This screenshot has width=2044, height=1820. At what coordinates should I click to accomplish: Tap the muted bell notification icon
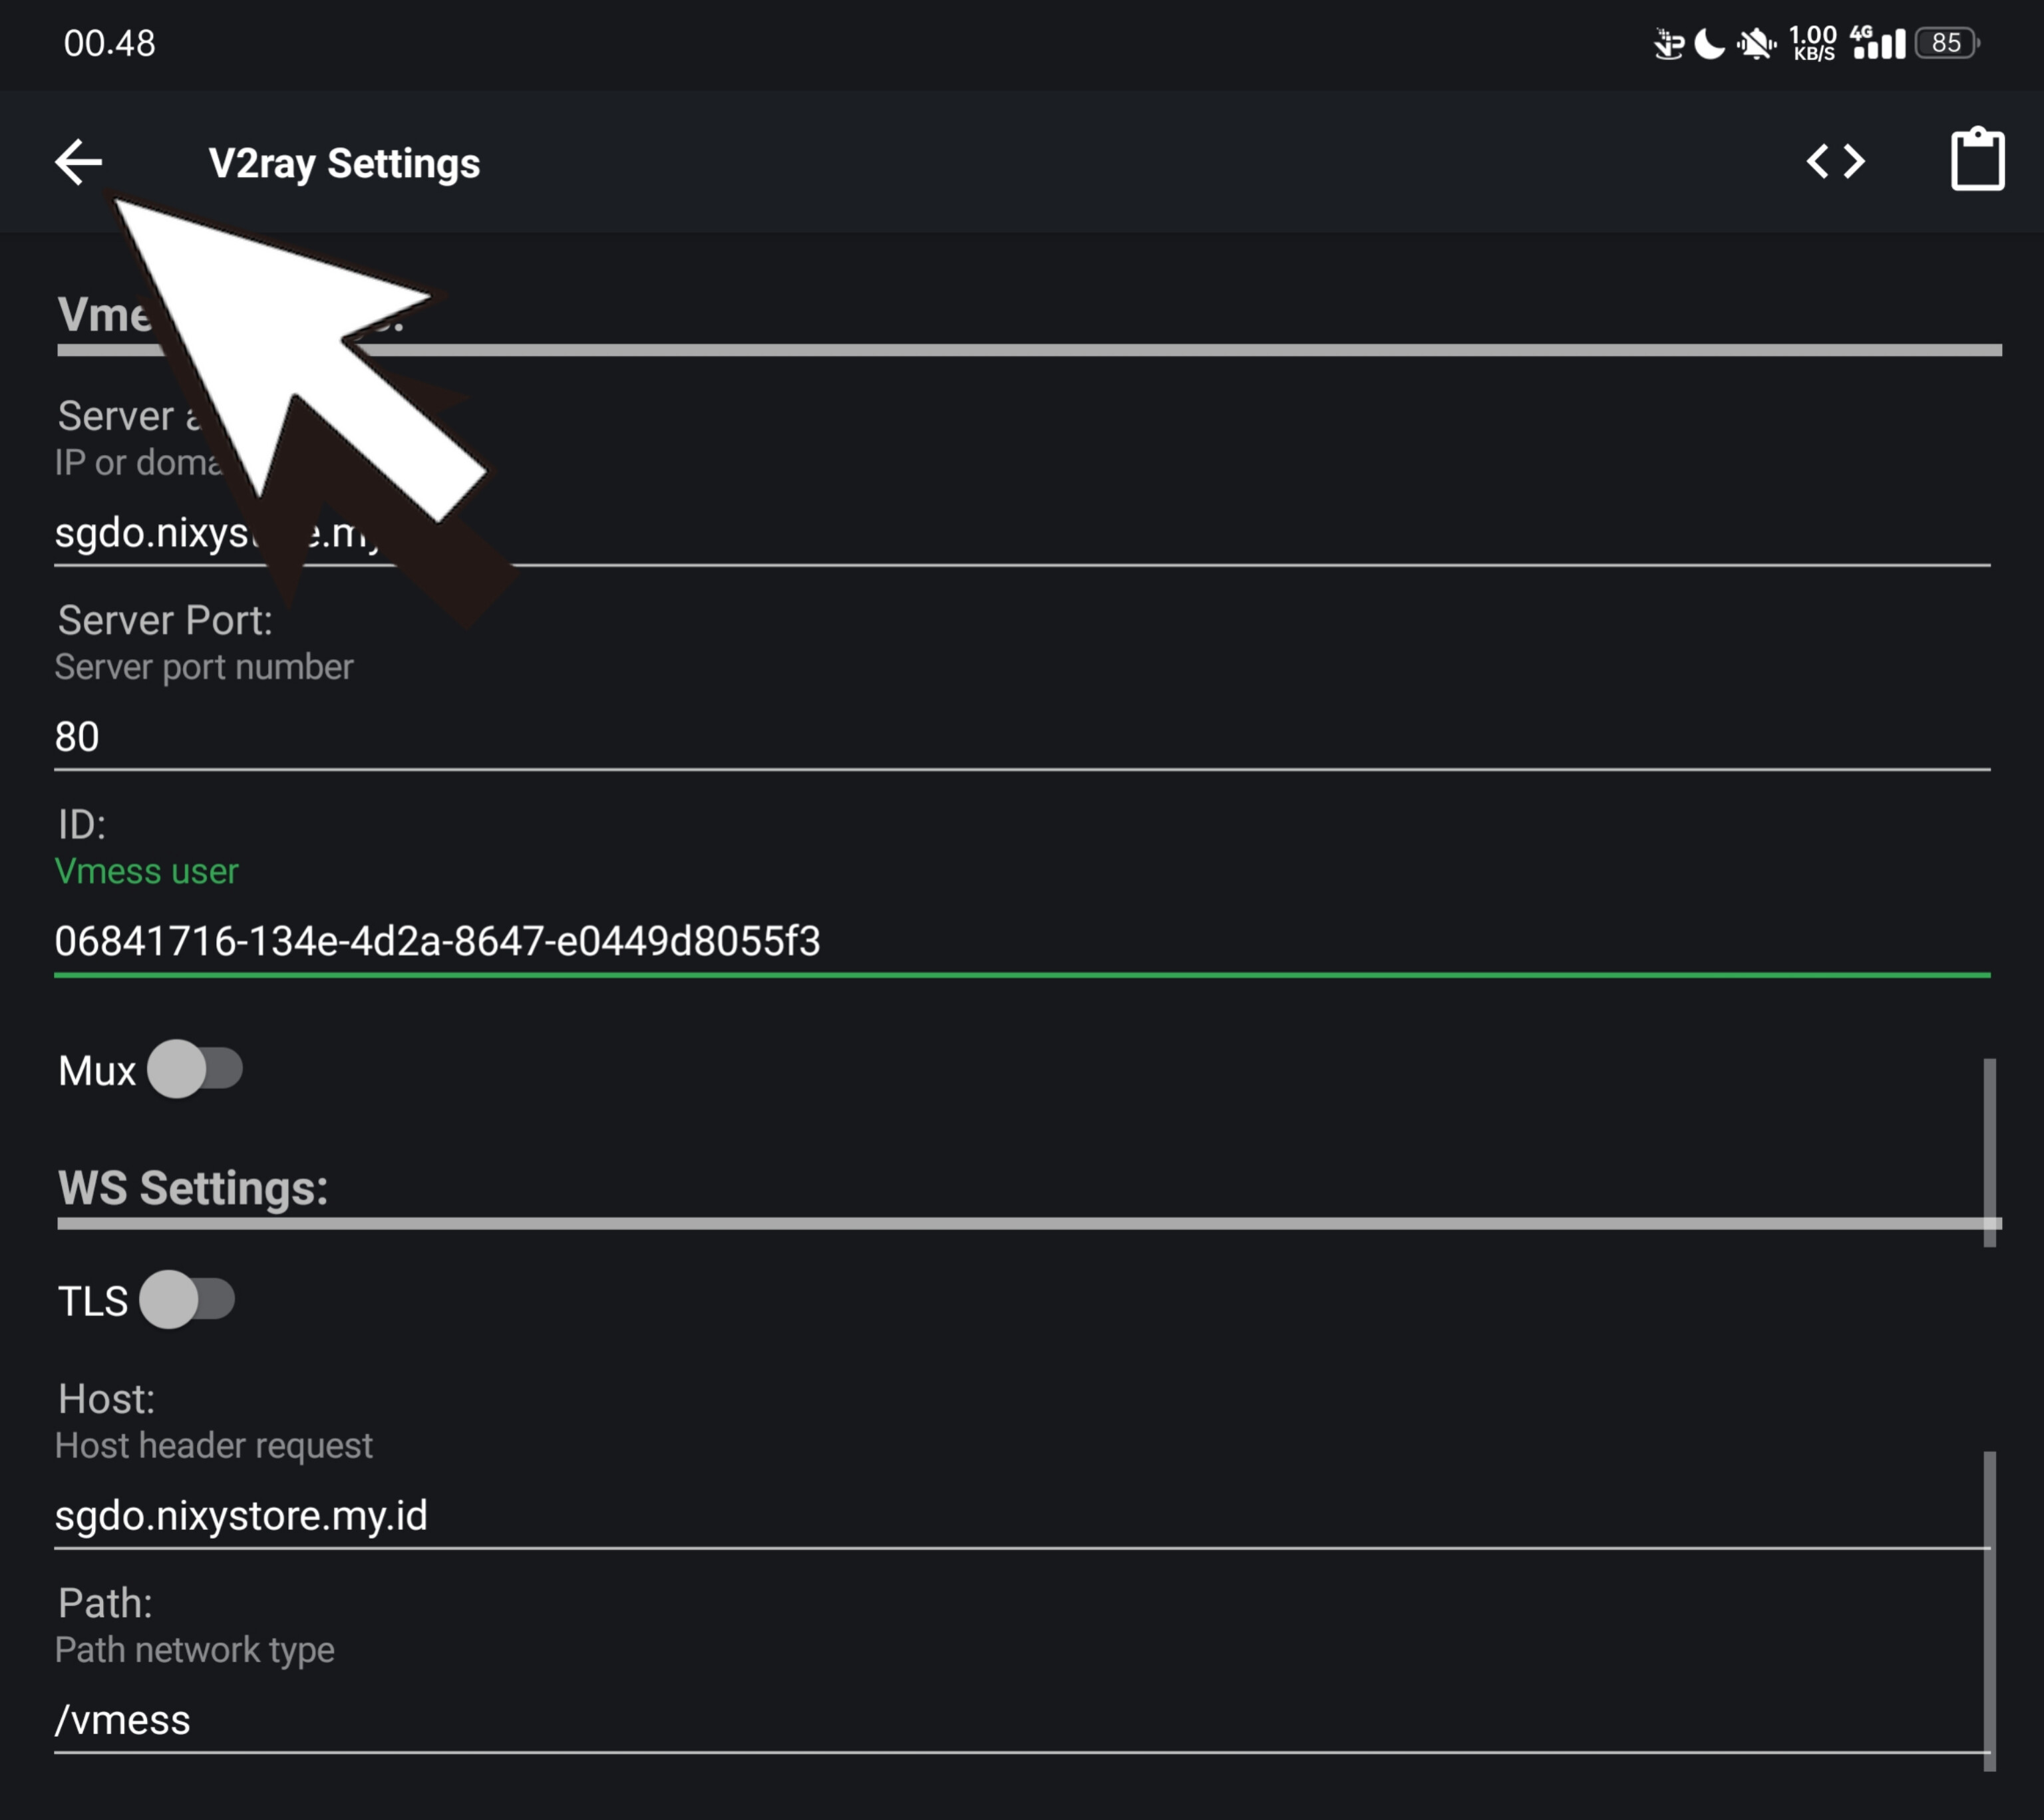point(1755,44)
